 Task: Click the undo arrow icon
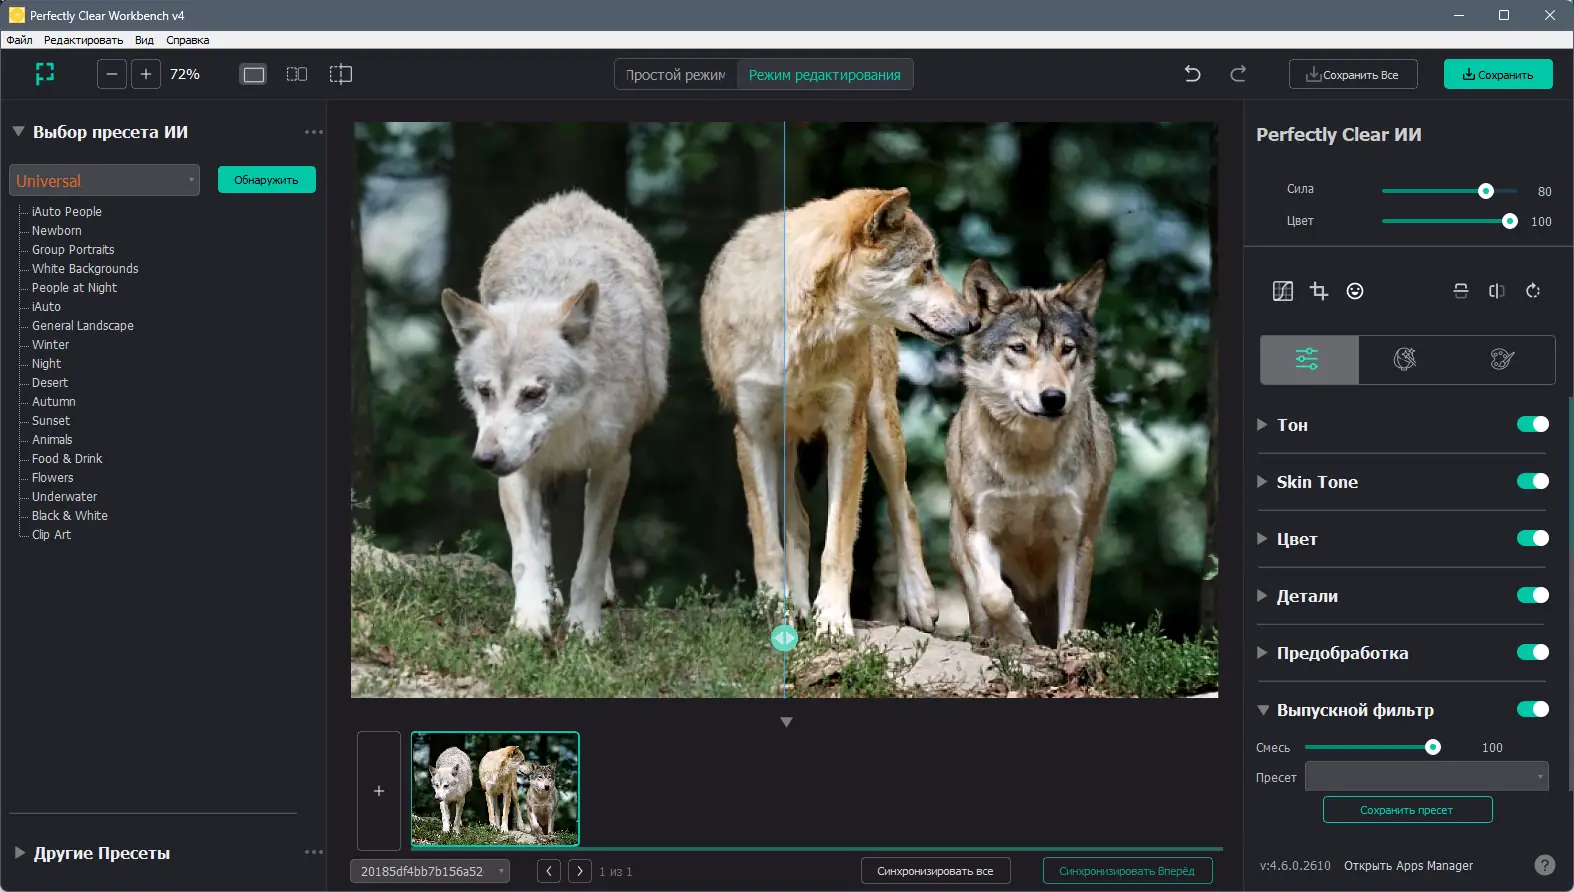1192,74
